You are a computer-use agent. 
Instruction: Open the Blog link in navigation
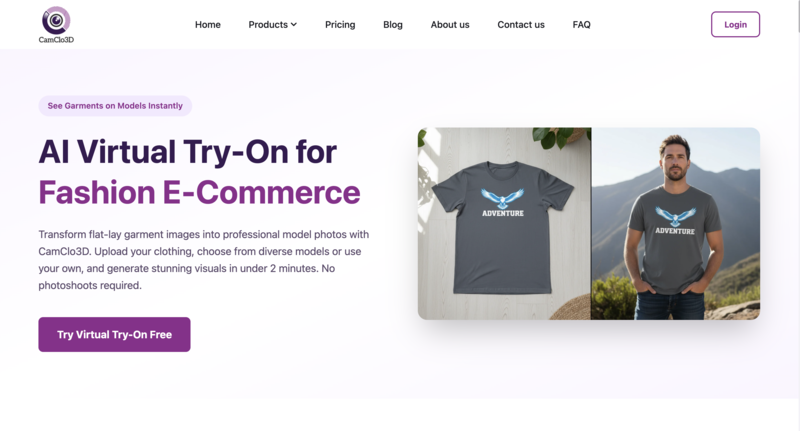(393, 24)
